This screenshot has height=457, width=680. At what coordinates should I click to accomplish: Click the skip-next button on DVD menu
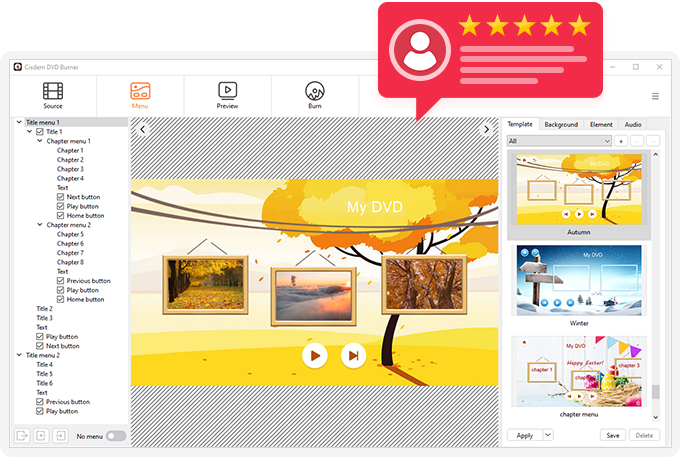pyautogui.click(x=352, y=355)
